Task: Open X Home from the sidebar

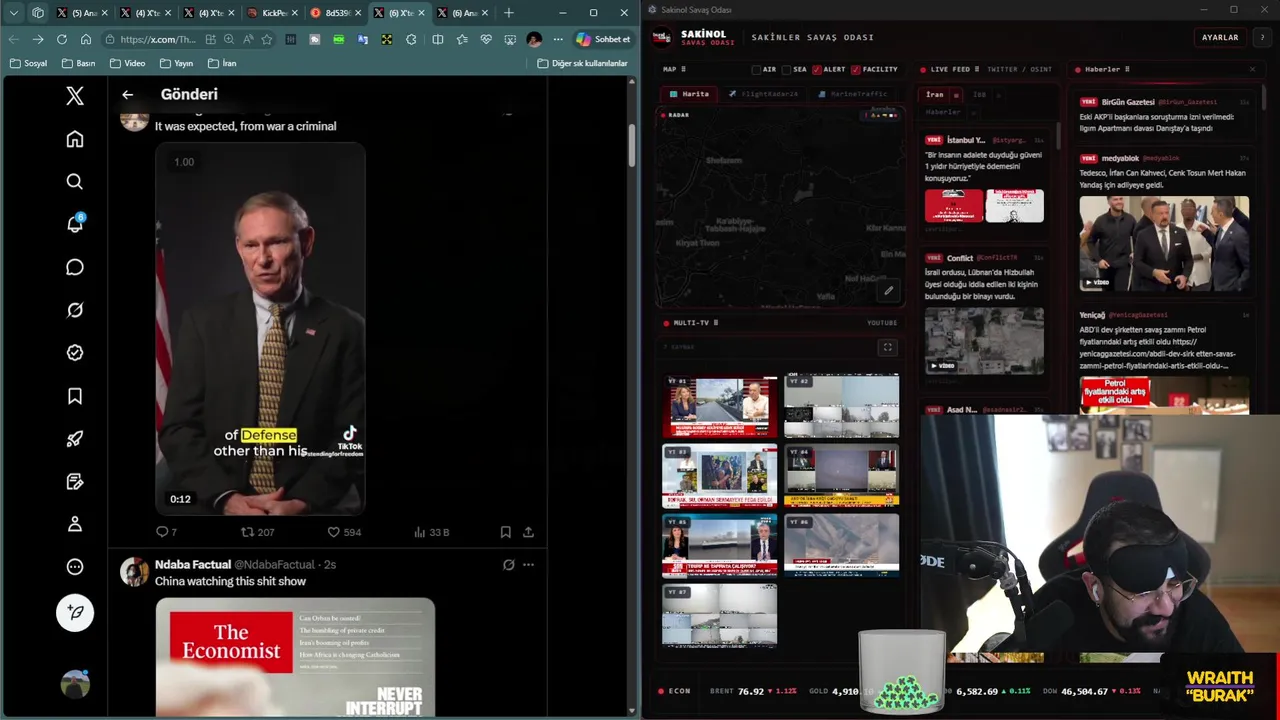Action: 75,139
